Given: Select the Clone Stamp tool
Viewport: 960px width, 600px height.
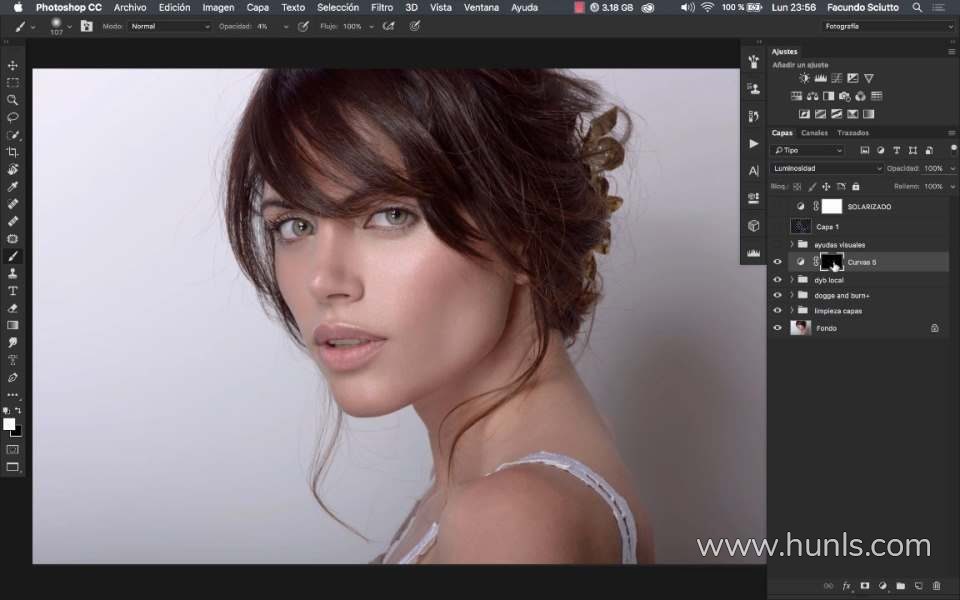Looking at the screenshot, I should click(12, 274).
